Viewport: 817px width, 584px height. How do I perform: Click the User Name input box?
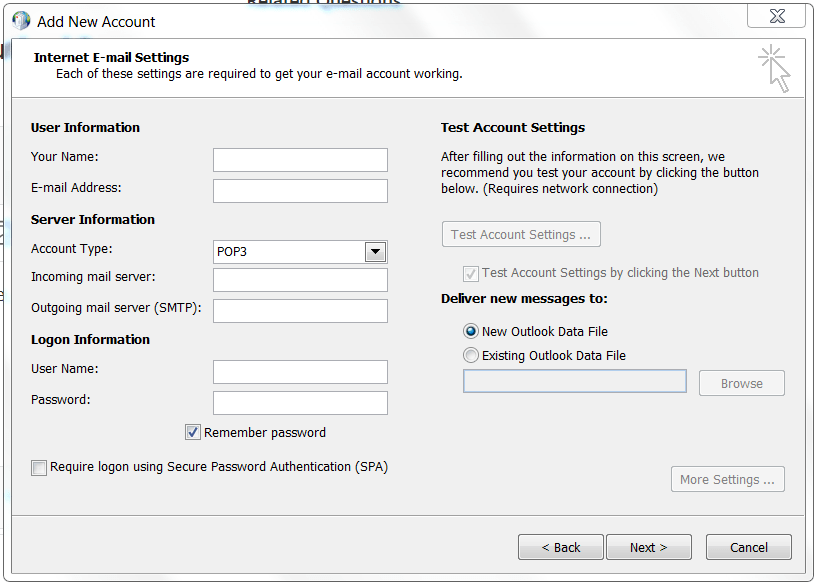pos(300,372)
